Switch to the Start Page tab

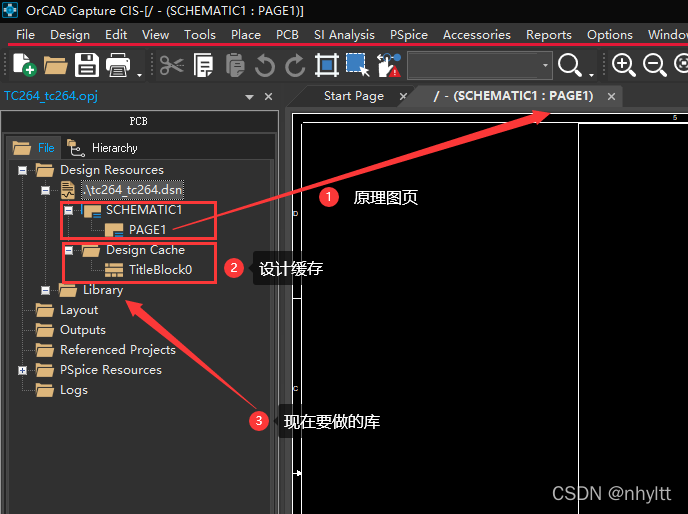click(353, 96)
